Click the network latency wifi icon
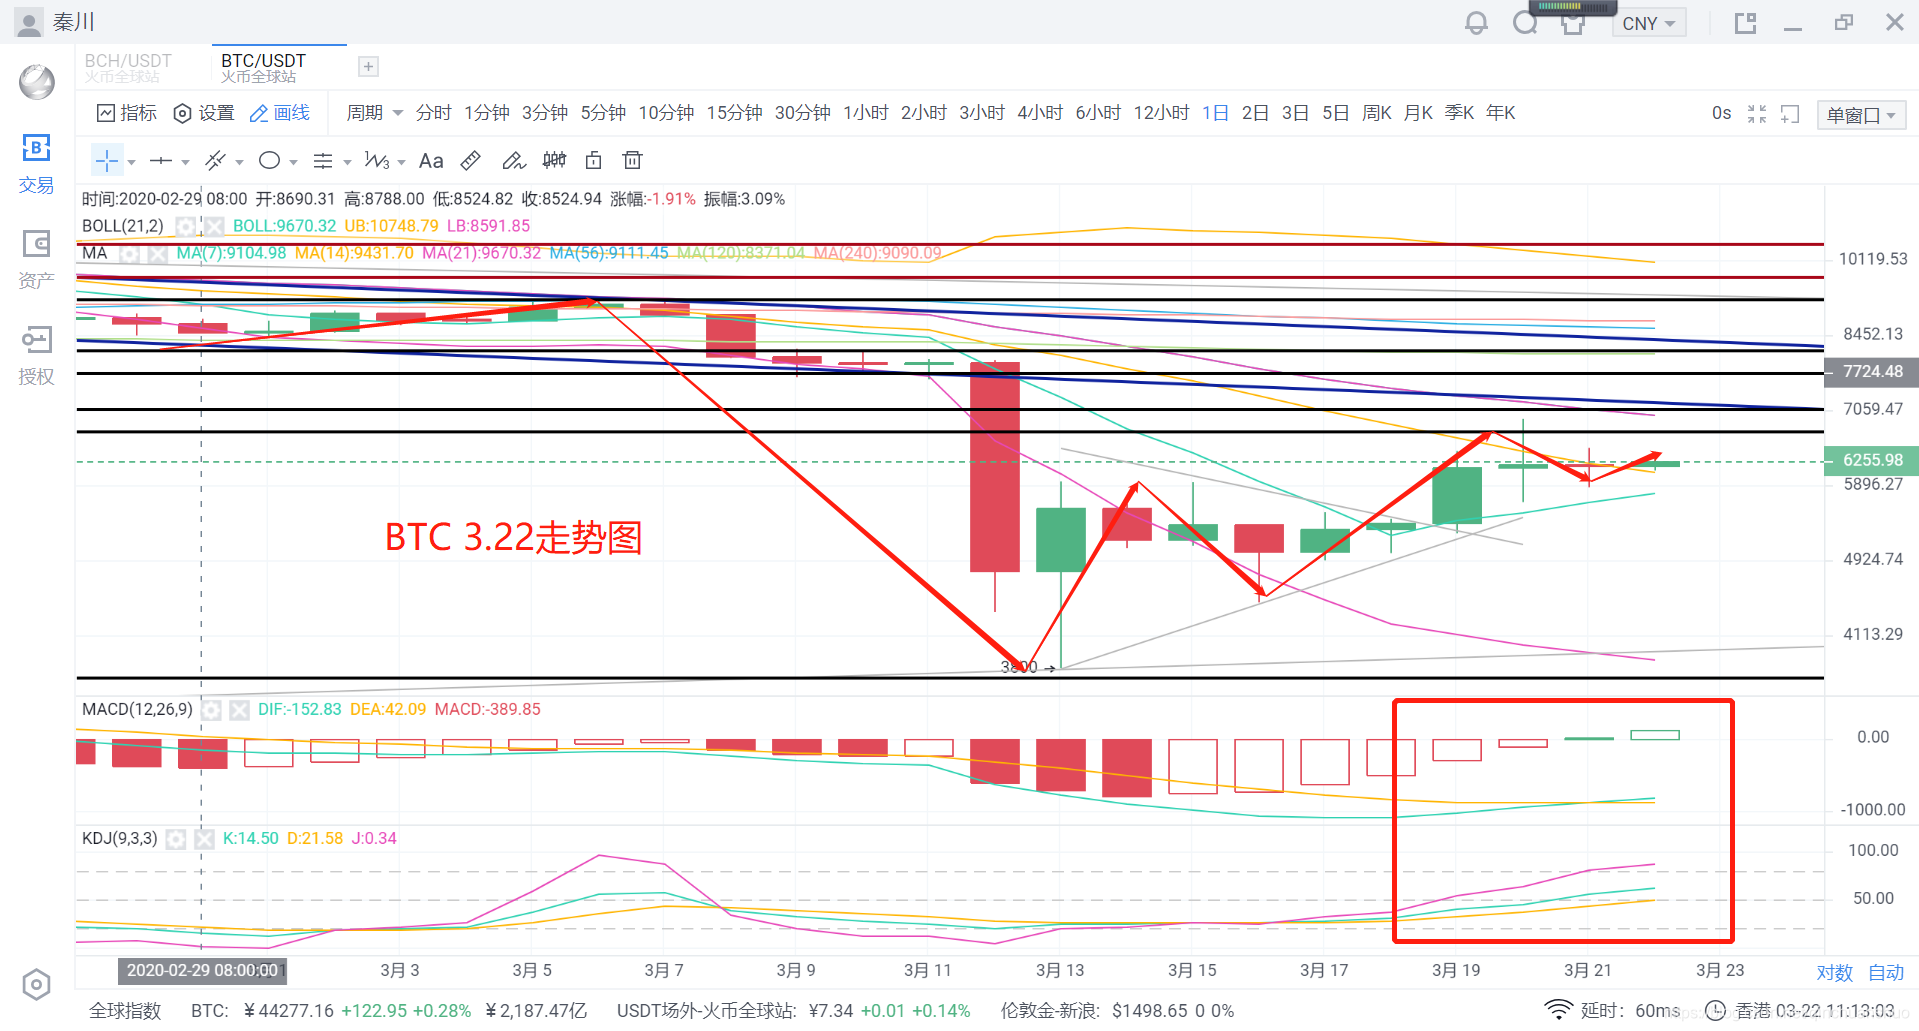This screenshot has width=1919, height=1031. coord(1558,1010)
